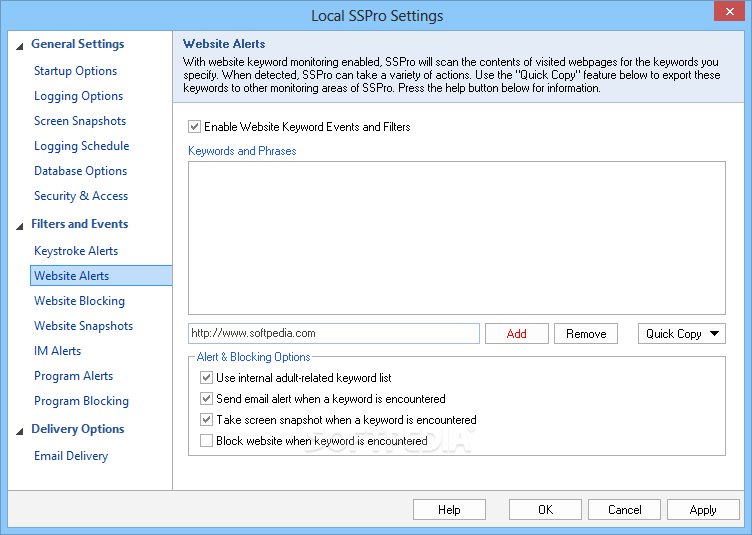Image resolution: width=752 pixels, height=535 pixels.
Task: Apply the current settings
Action: tap(703, 510)
